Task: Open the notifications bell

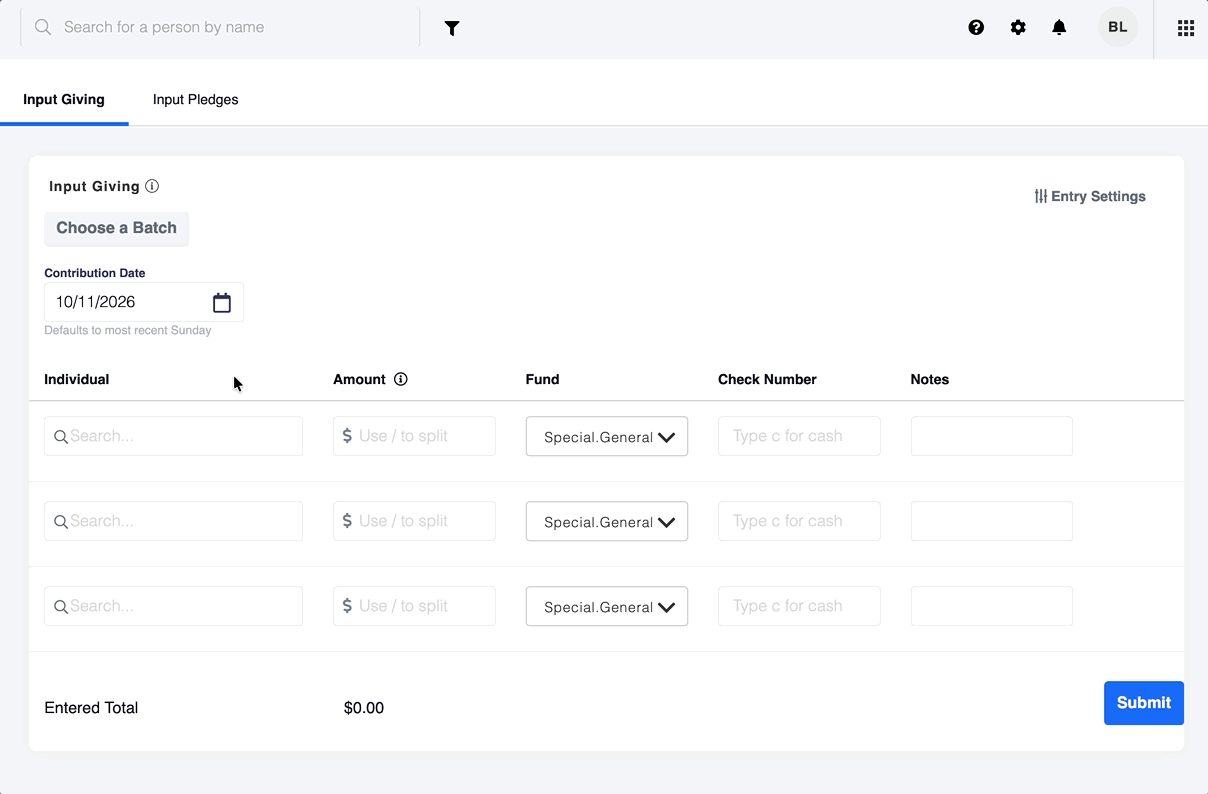Action: [x=1059, y=28]
